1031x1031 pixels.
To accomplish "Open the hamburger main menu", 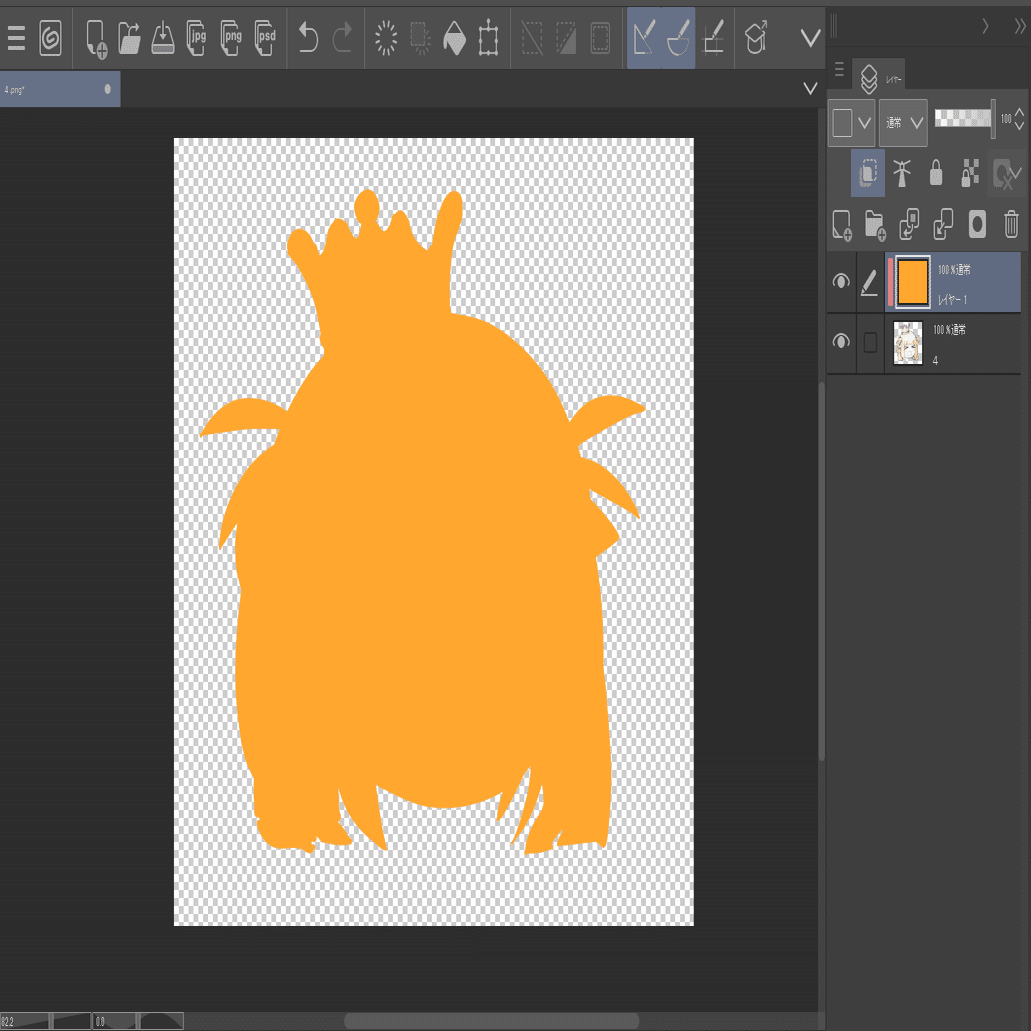I will tap(16, 38).
